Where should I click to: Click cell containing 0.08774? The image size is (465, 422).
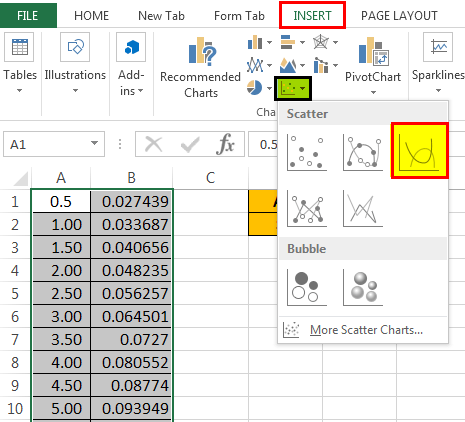point(131,386)
